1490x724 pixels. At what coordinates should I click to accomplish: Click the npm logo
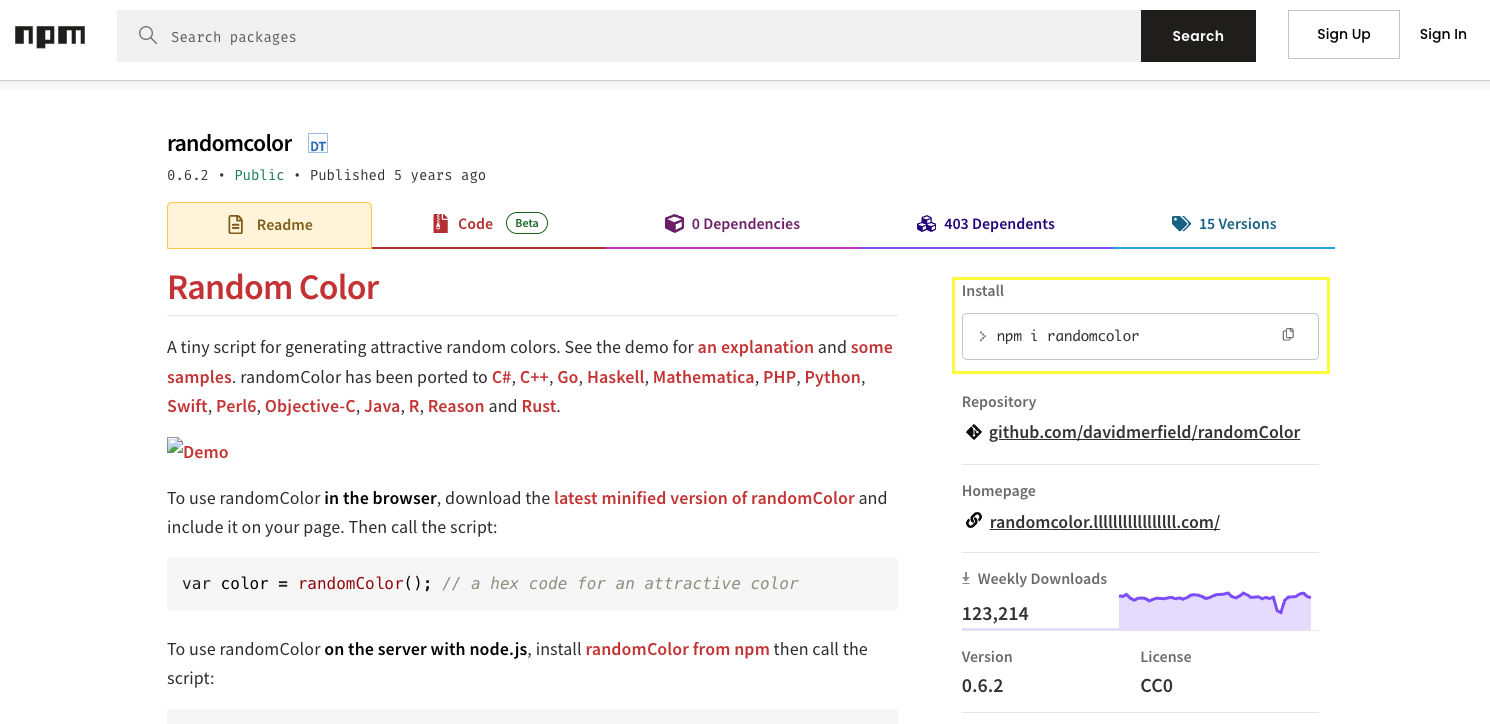point(50,36)
